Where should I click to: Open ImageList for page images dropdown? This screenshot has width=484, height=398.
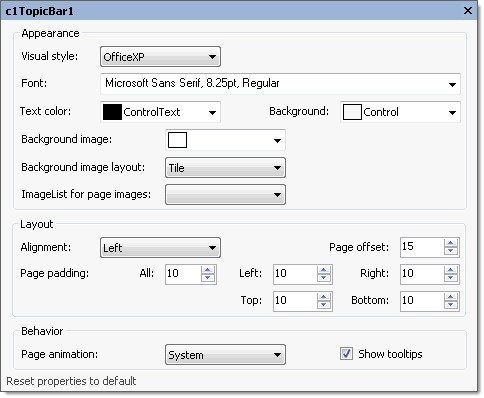click(x=225, y=195)
